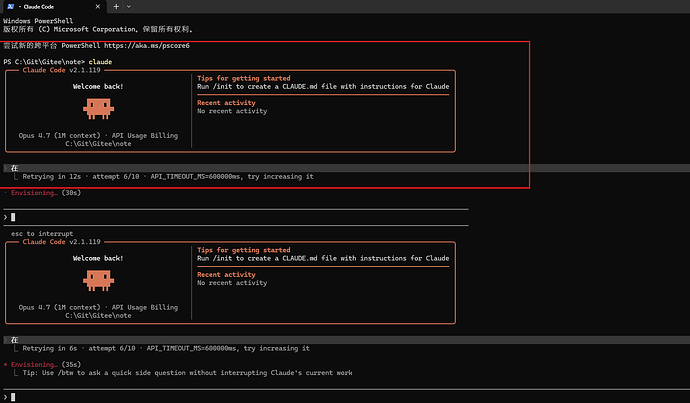The width and height of the screenshot is (690, 403).
Task: Click the second 'Recent activity' heading
Action: coord(226,275)
